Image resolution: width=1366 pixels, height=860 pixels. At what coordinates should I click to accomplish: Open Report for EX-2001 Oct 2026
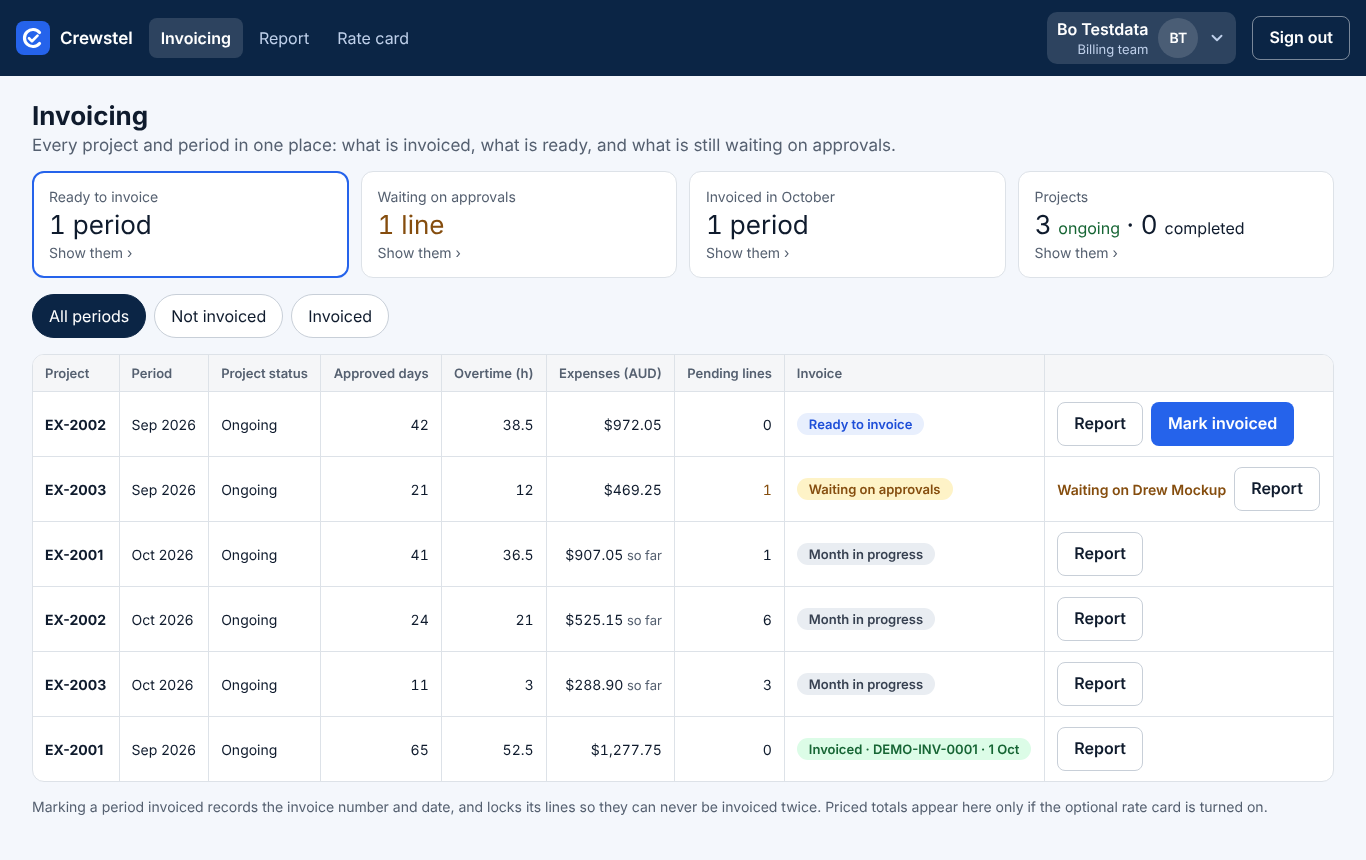pyautogui.click(x=1100, y=554)
